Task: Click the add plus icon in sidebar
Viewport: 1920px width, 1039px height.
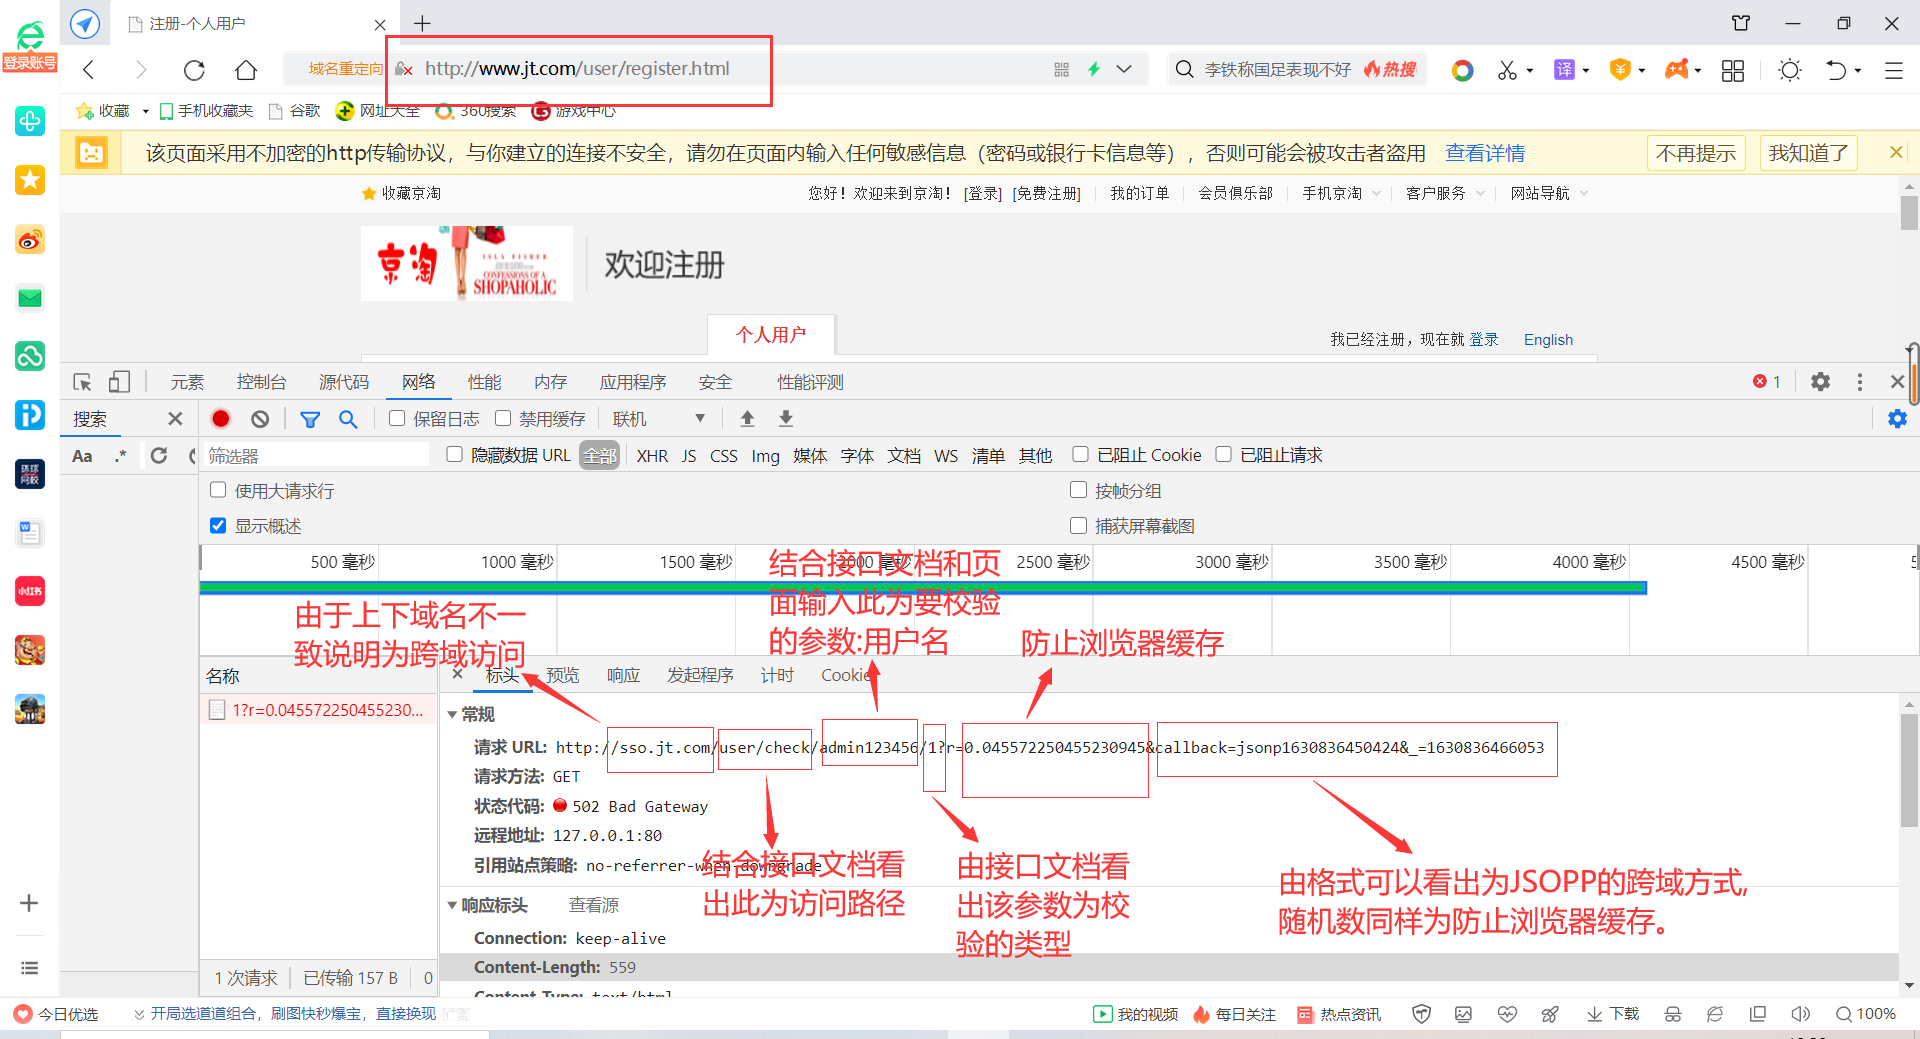Action: [x=29, y=903]
